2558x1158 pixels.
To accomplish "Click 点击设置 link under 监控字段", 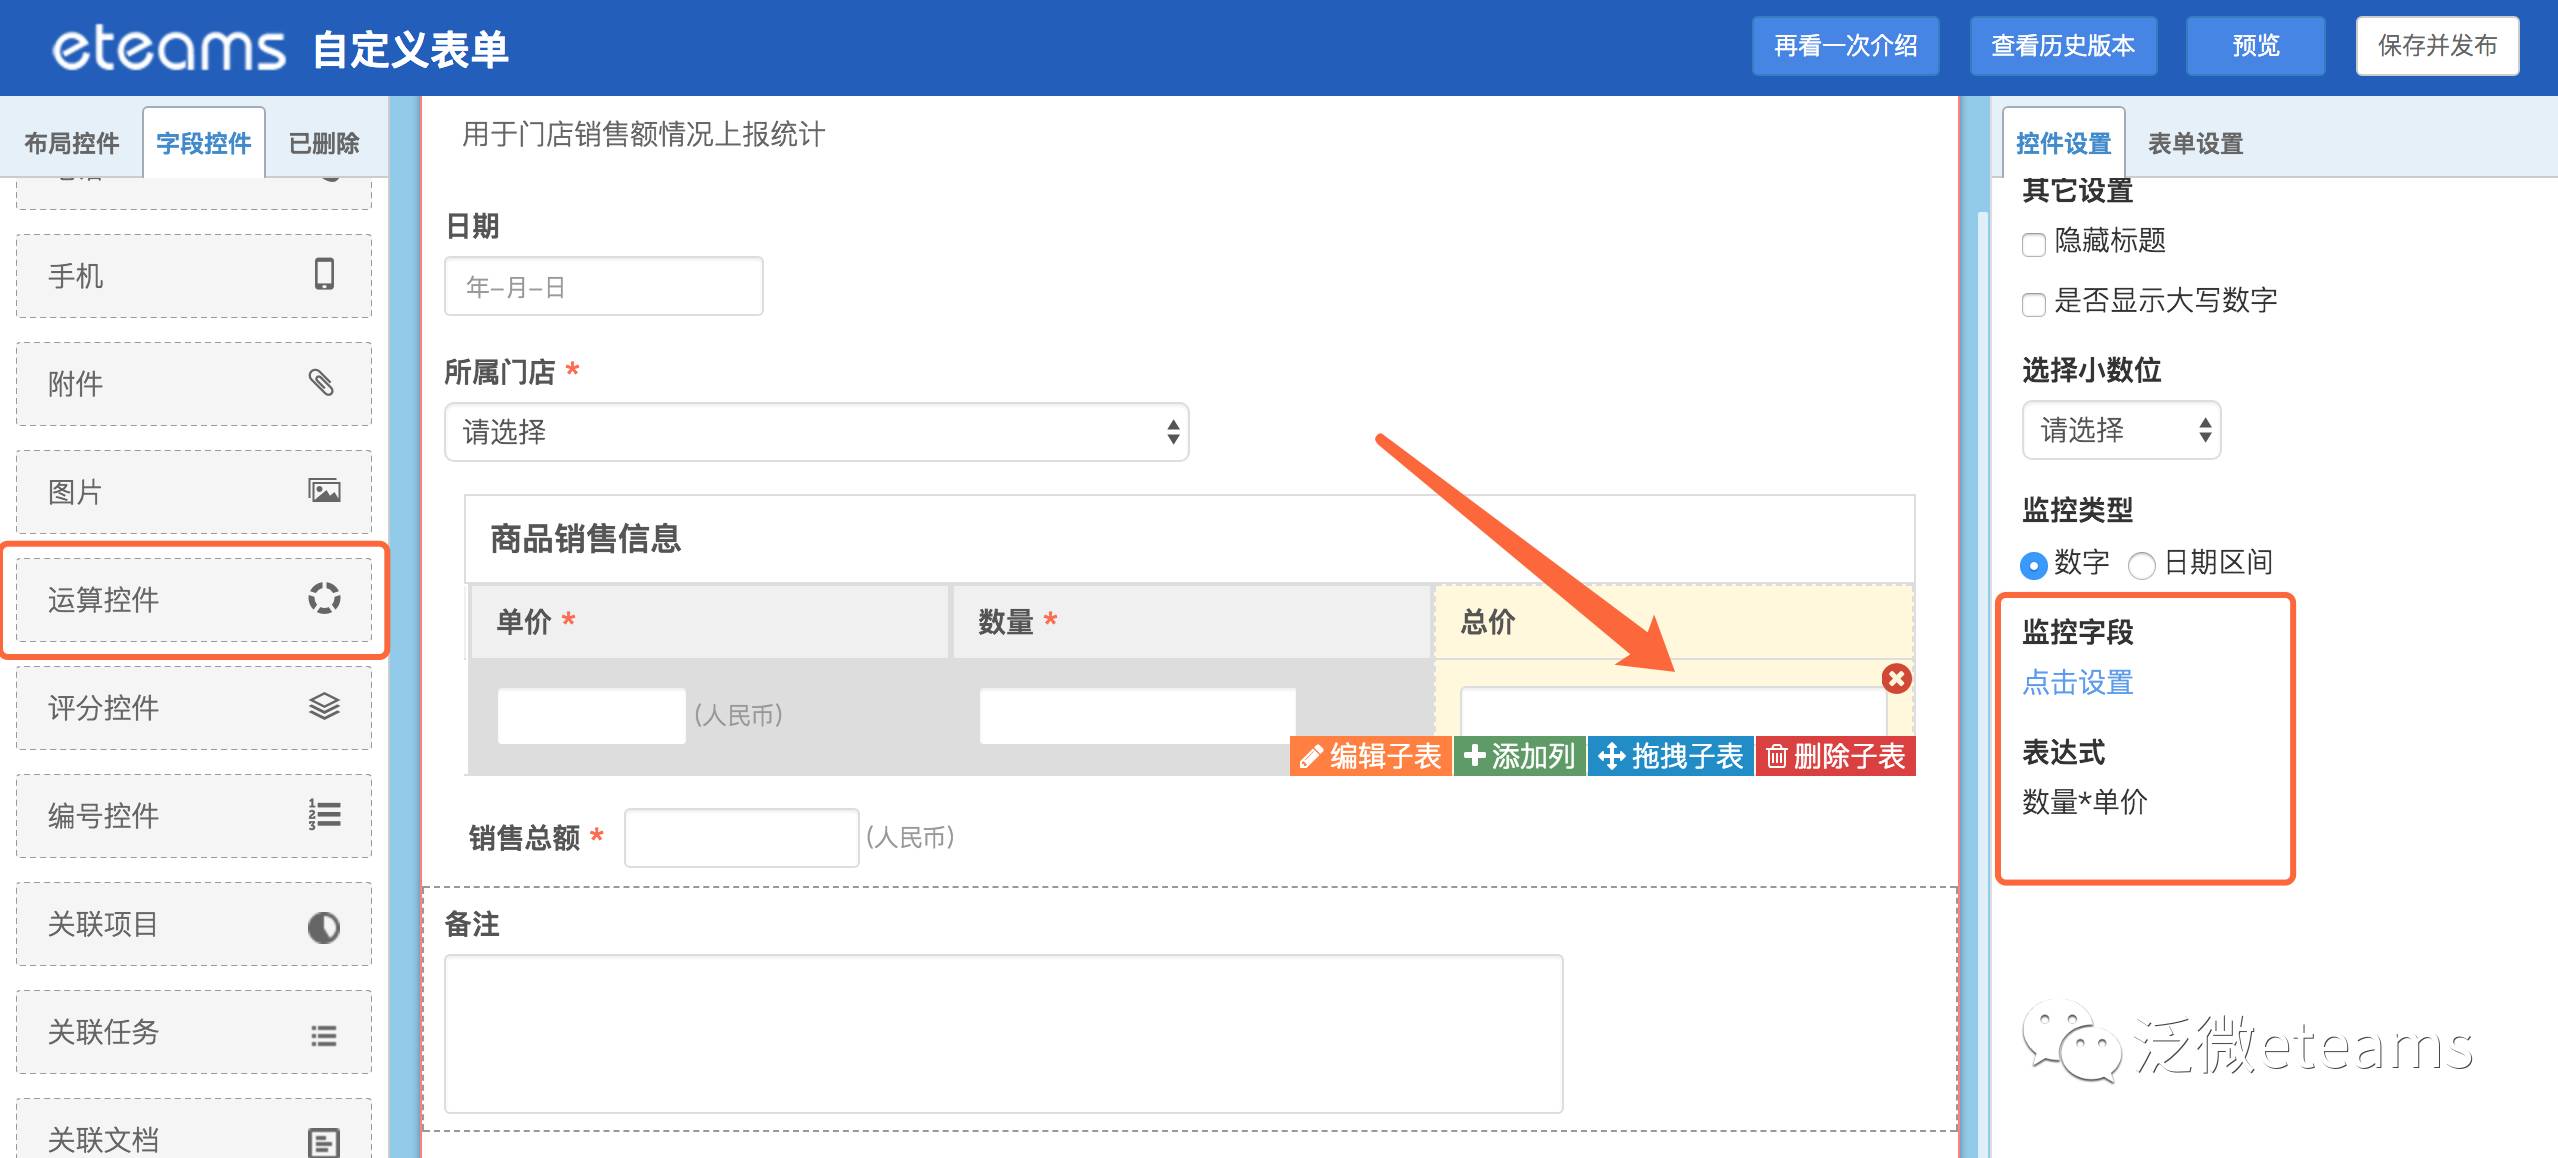I will click(2077, 682).
